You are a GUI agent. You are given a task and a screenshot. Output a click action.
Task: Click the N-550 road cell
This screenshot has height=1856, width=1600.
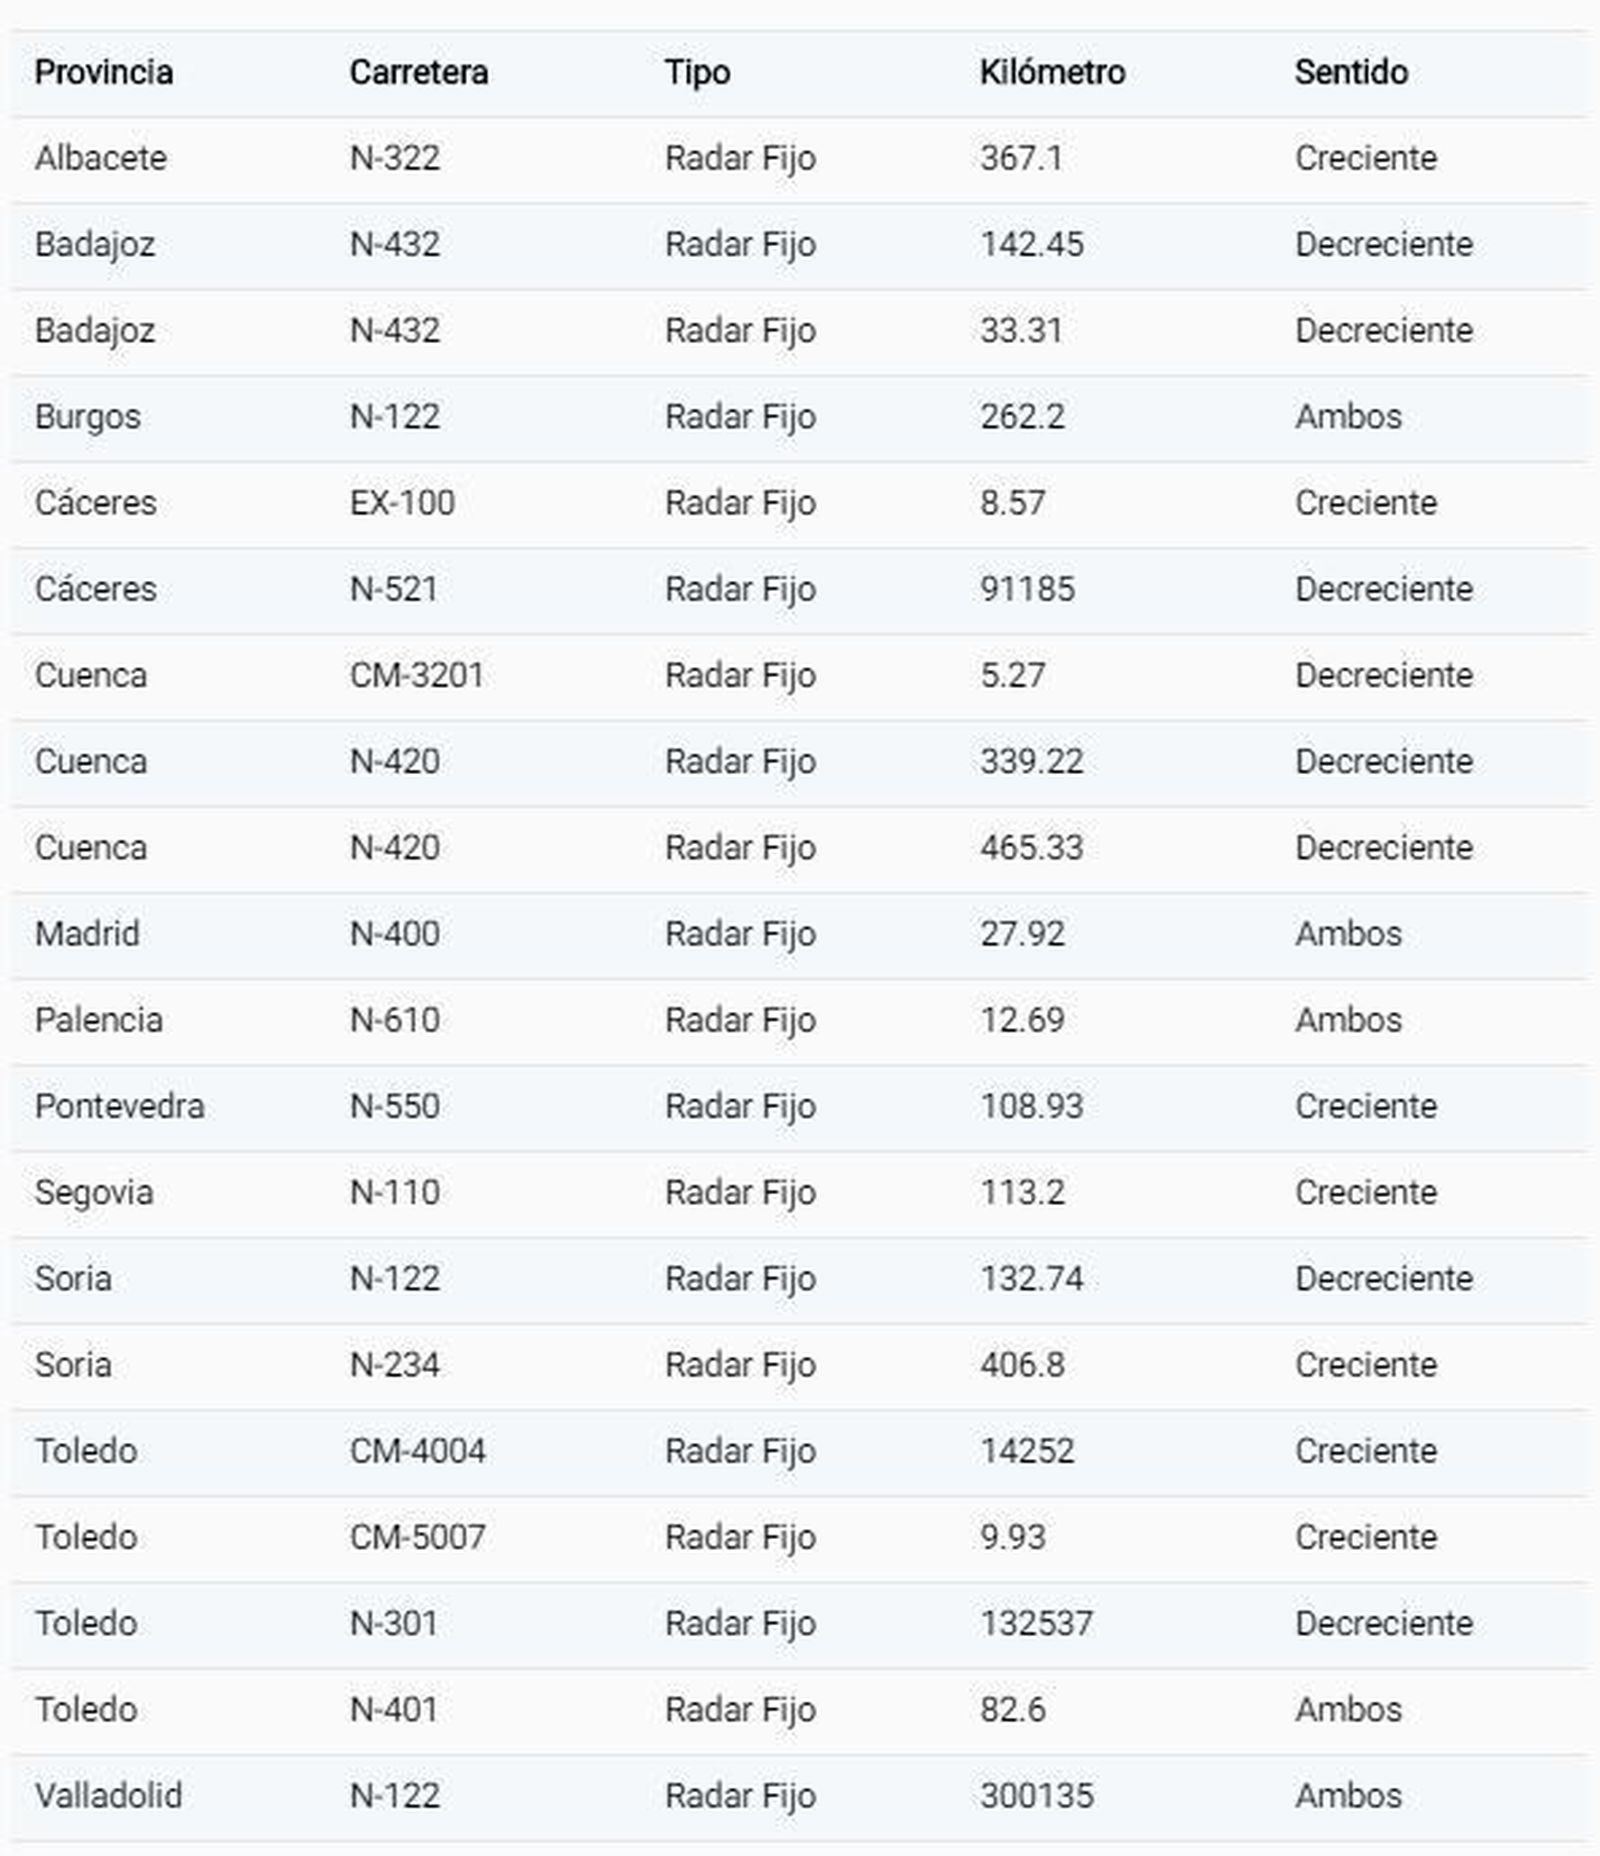pos(394,1106)
